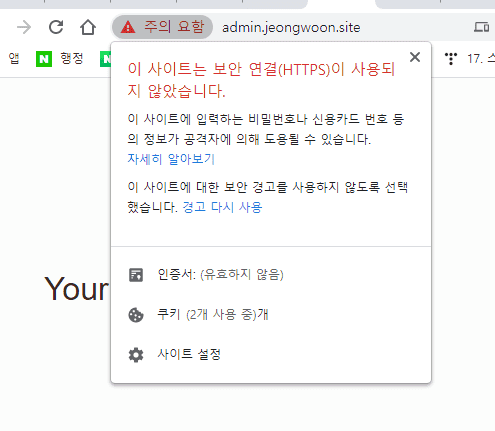The height and width of the screenshot is (431, 495).
Task: Open 사이트 설정 entry
Action: coord(271,355)
